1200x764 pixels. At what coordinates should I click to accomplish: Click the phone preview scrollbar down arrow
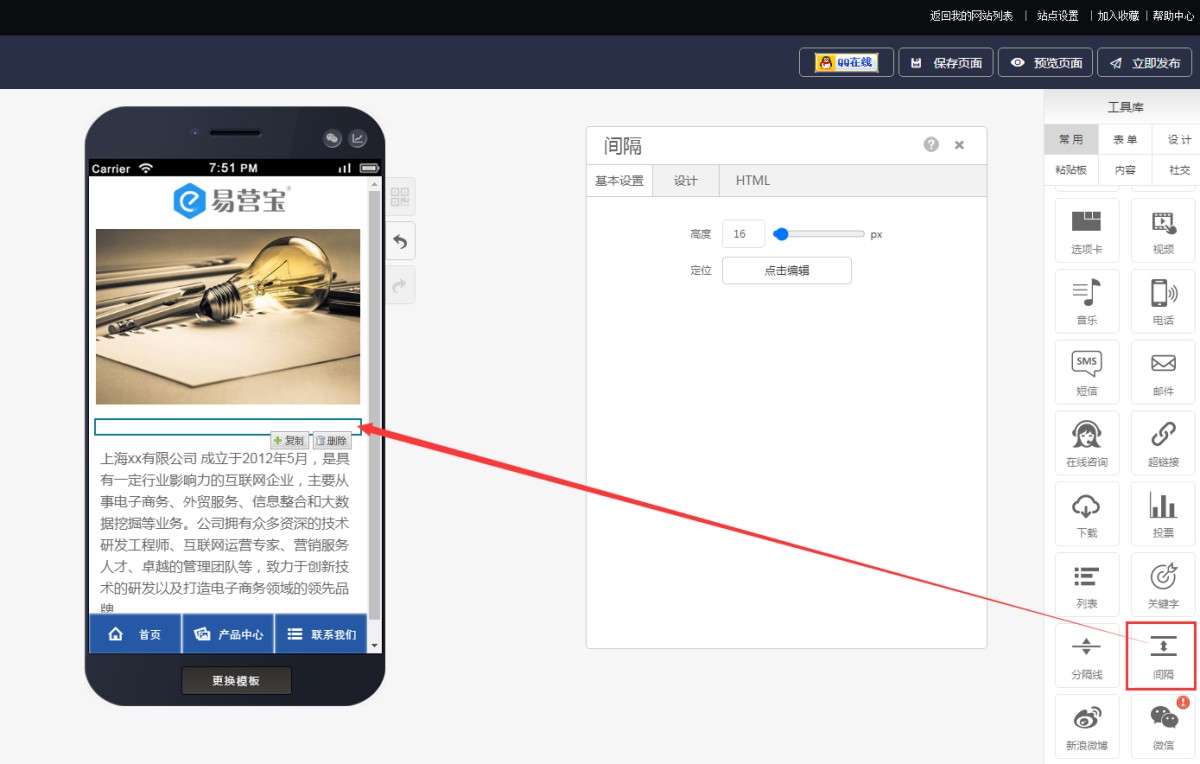[x=375, y=646]
